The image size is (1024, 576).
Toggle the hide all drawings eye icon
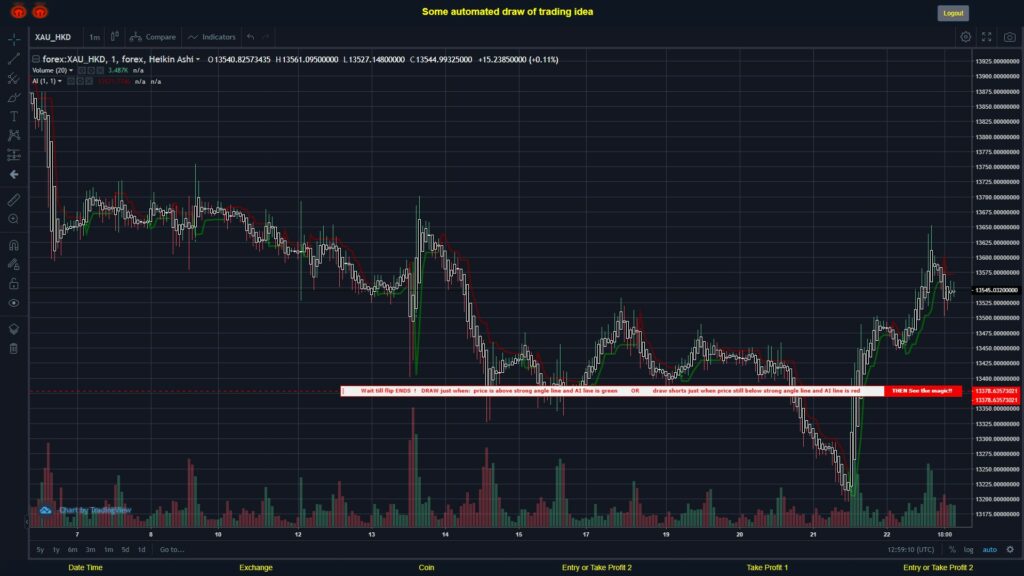[x=14, y=303]
